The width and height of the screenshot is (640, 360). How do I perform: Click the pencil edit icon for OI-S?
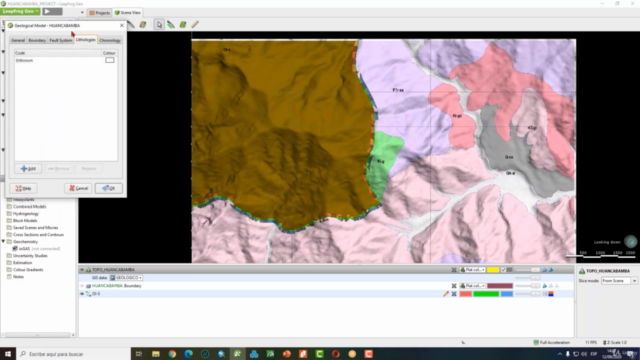tap(446, 294)
